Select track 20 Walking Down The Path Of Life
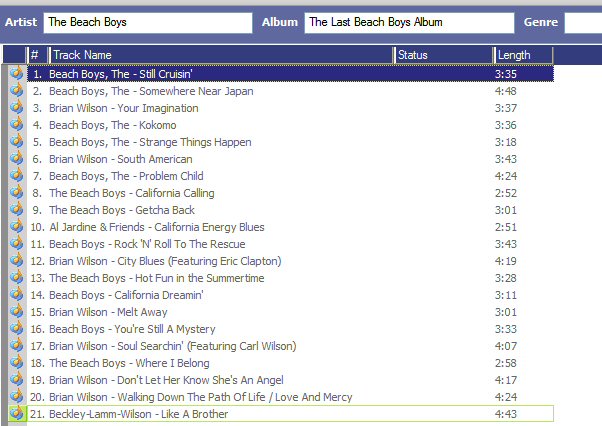Viewport: 602px width, 426px height. coord(290,397)
